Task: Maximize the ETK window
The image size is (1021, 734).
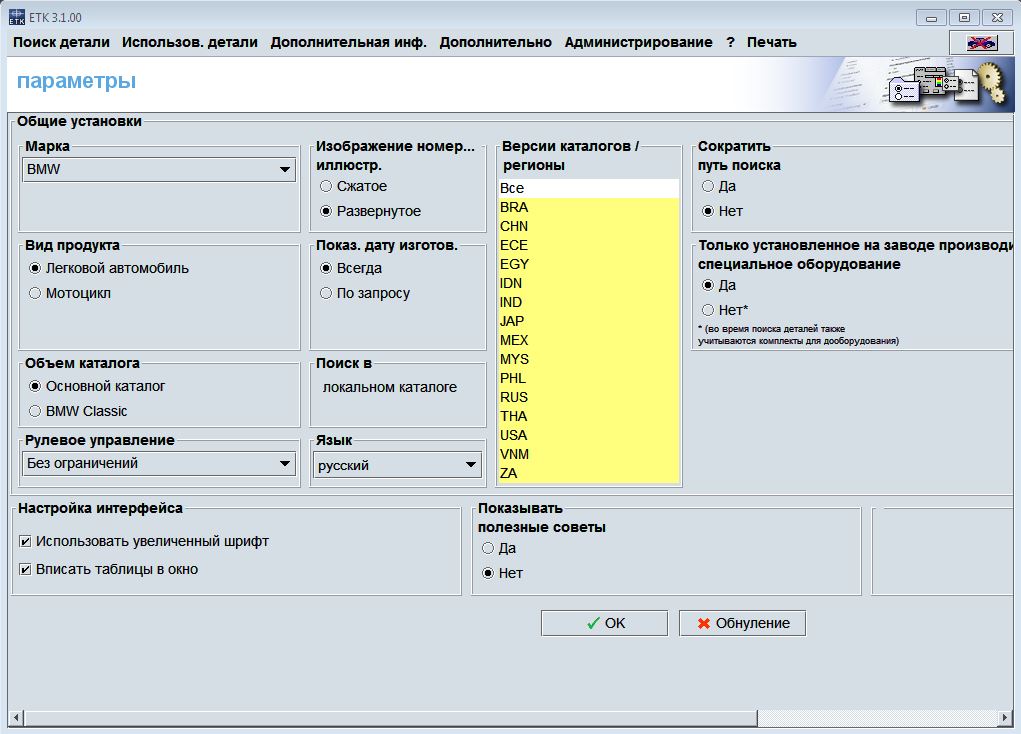Action: point(964,18)
